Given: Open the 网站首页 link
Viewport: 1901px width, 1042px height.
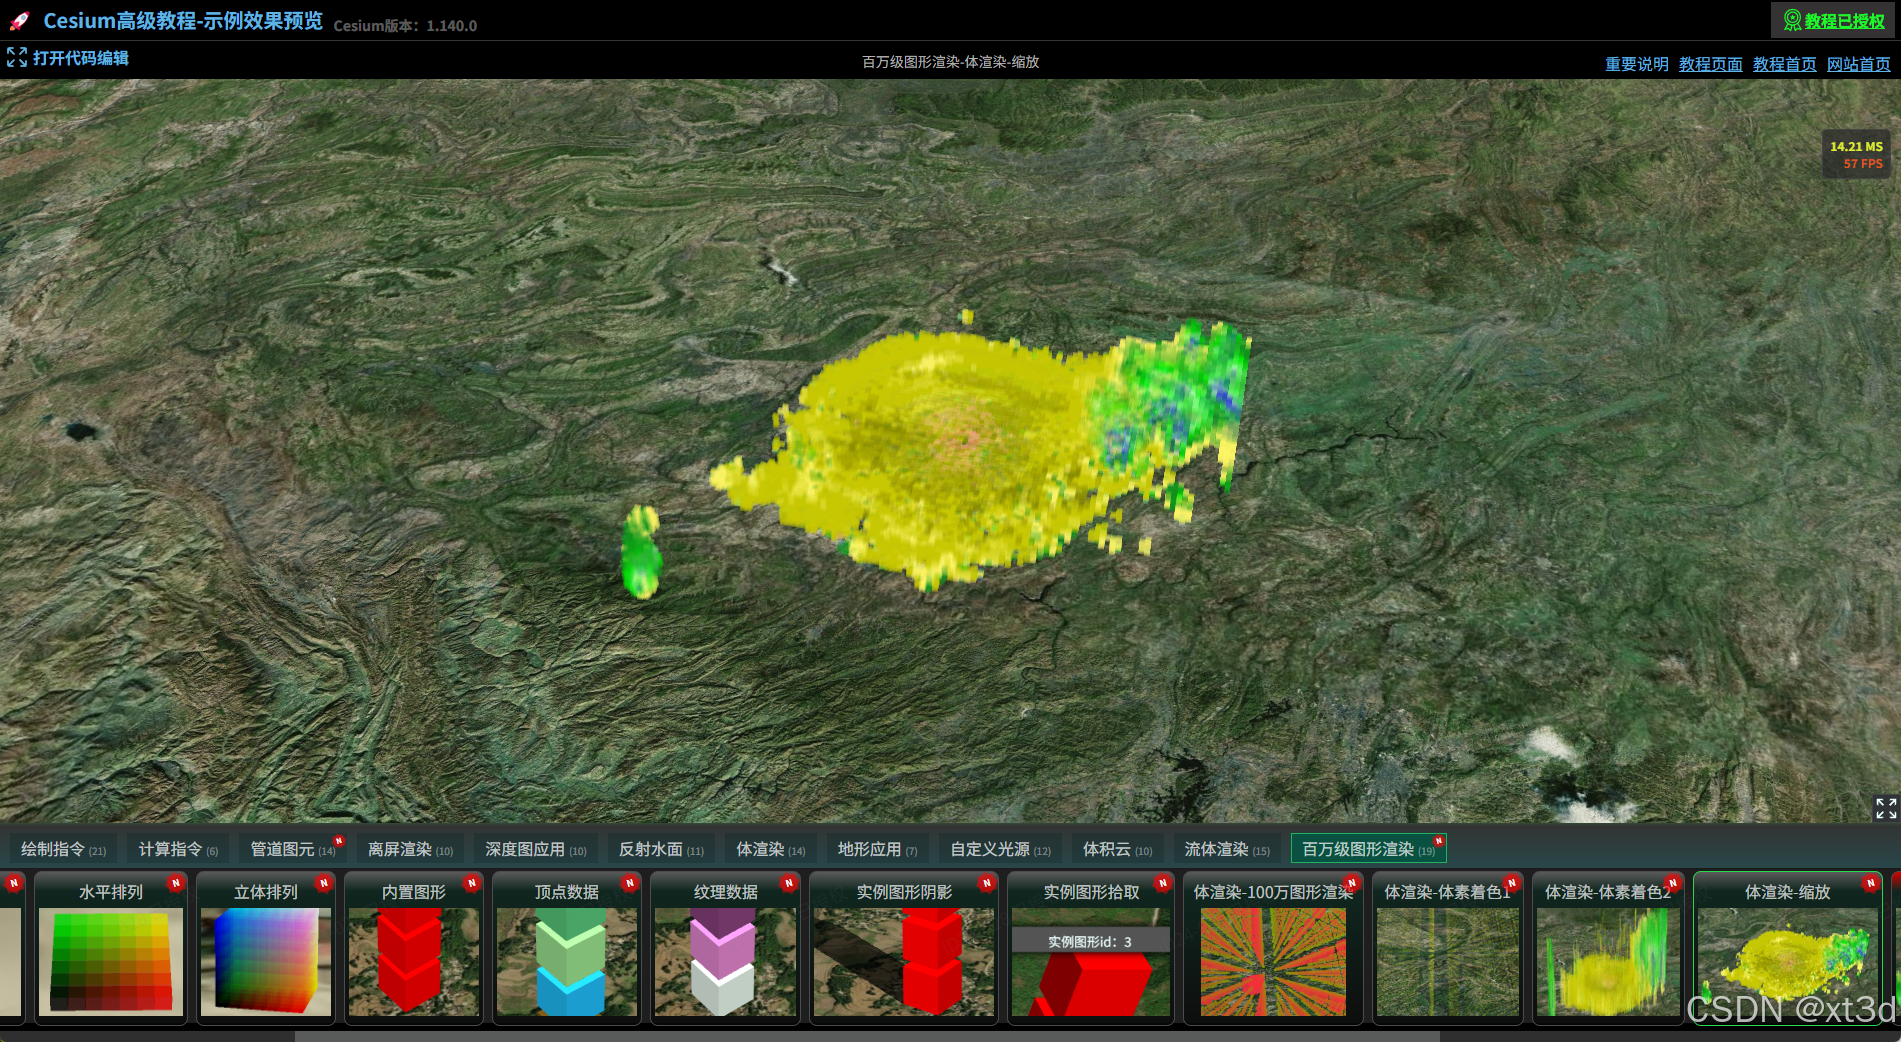Looking at the screenshot, I should (x=1859, y=64).
